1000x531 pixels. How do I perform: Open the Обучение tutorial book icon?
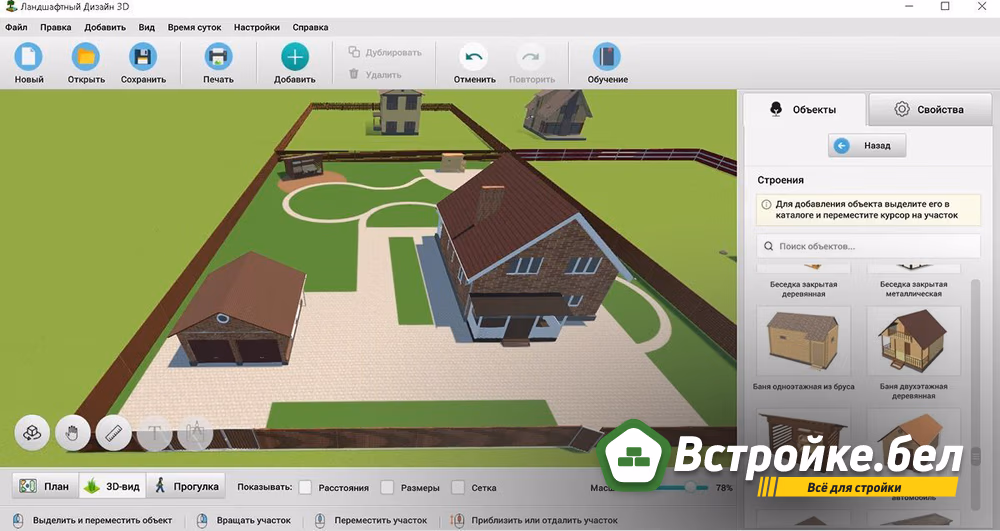coord(607,57)
